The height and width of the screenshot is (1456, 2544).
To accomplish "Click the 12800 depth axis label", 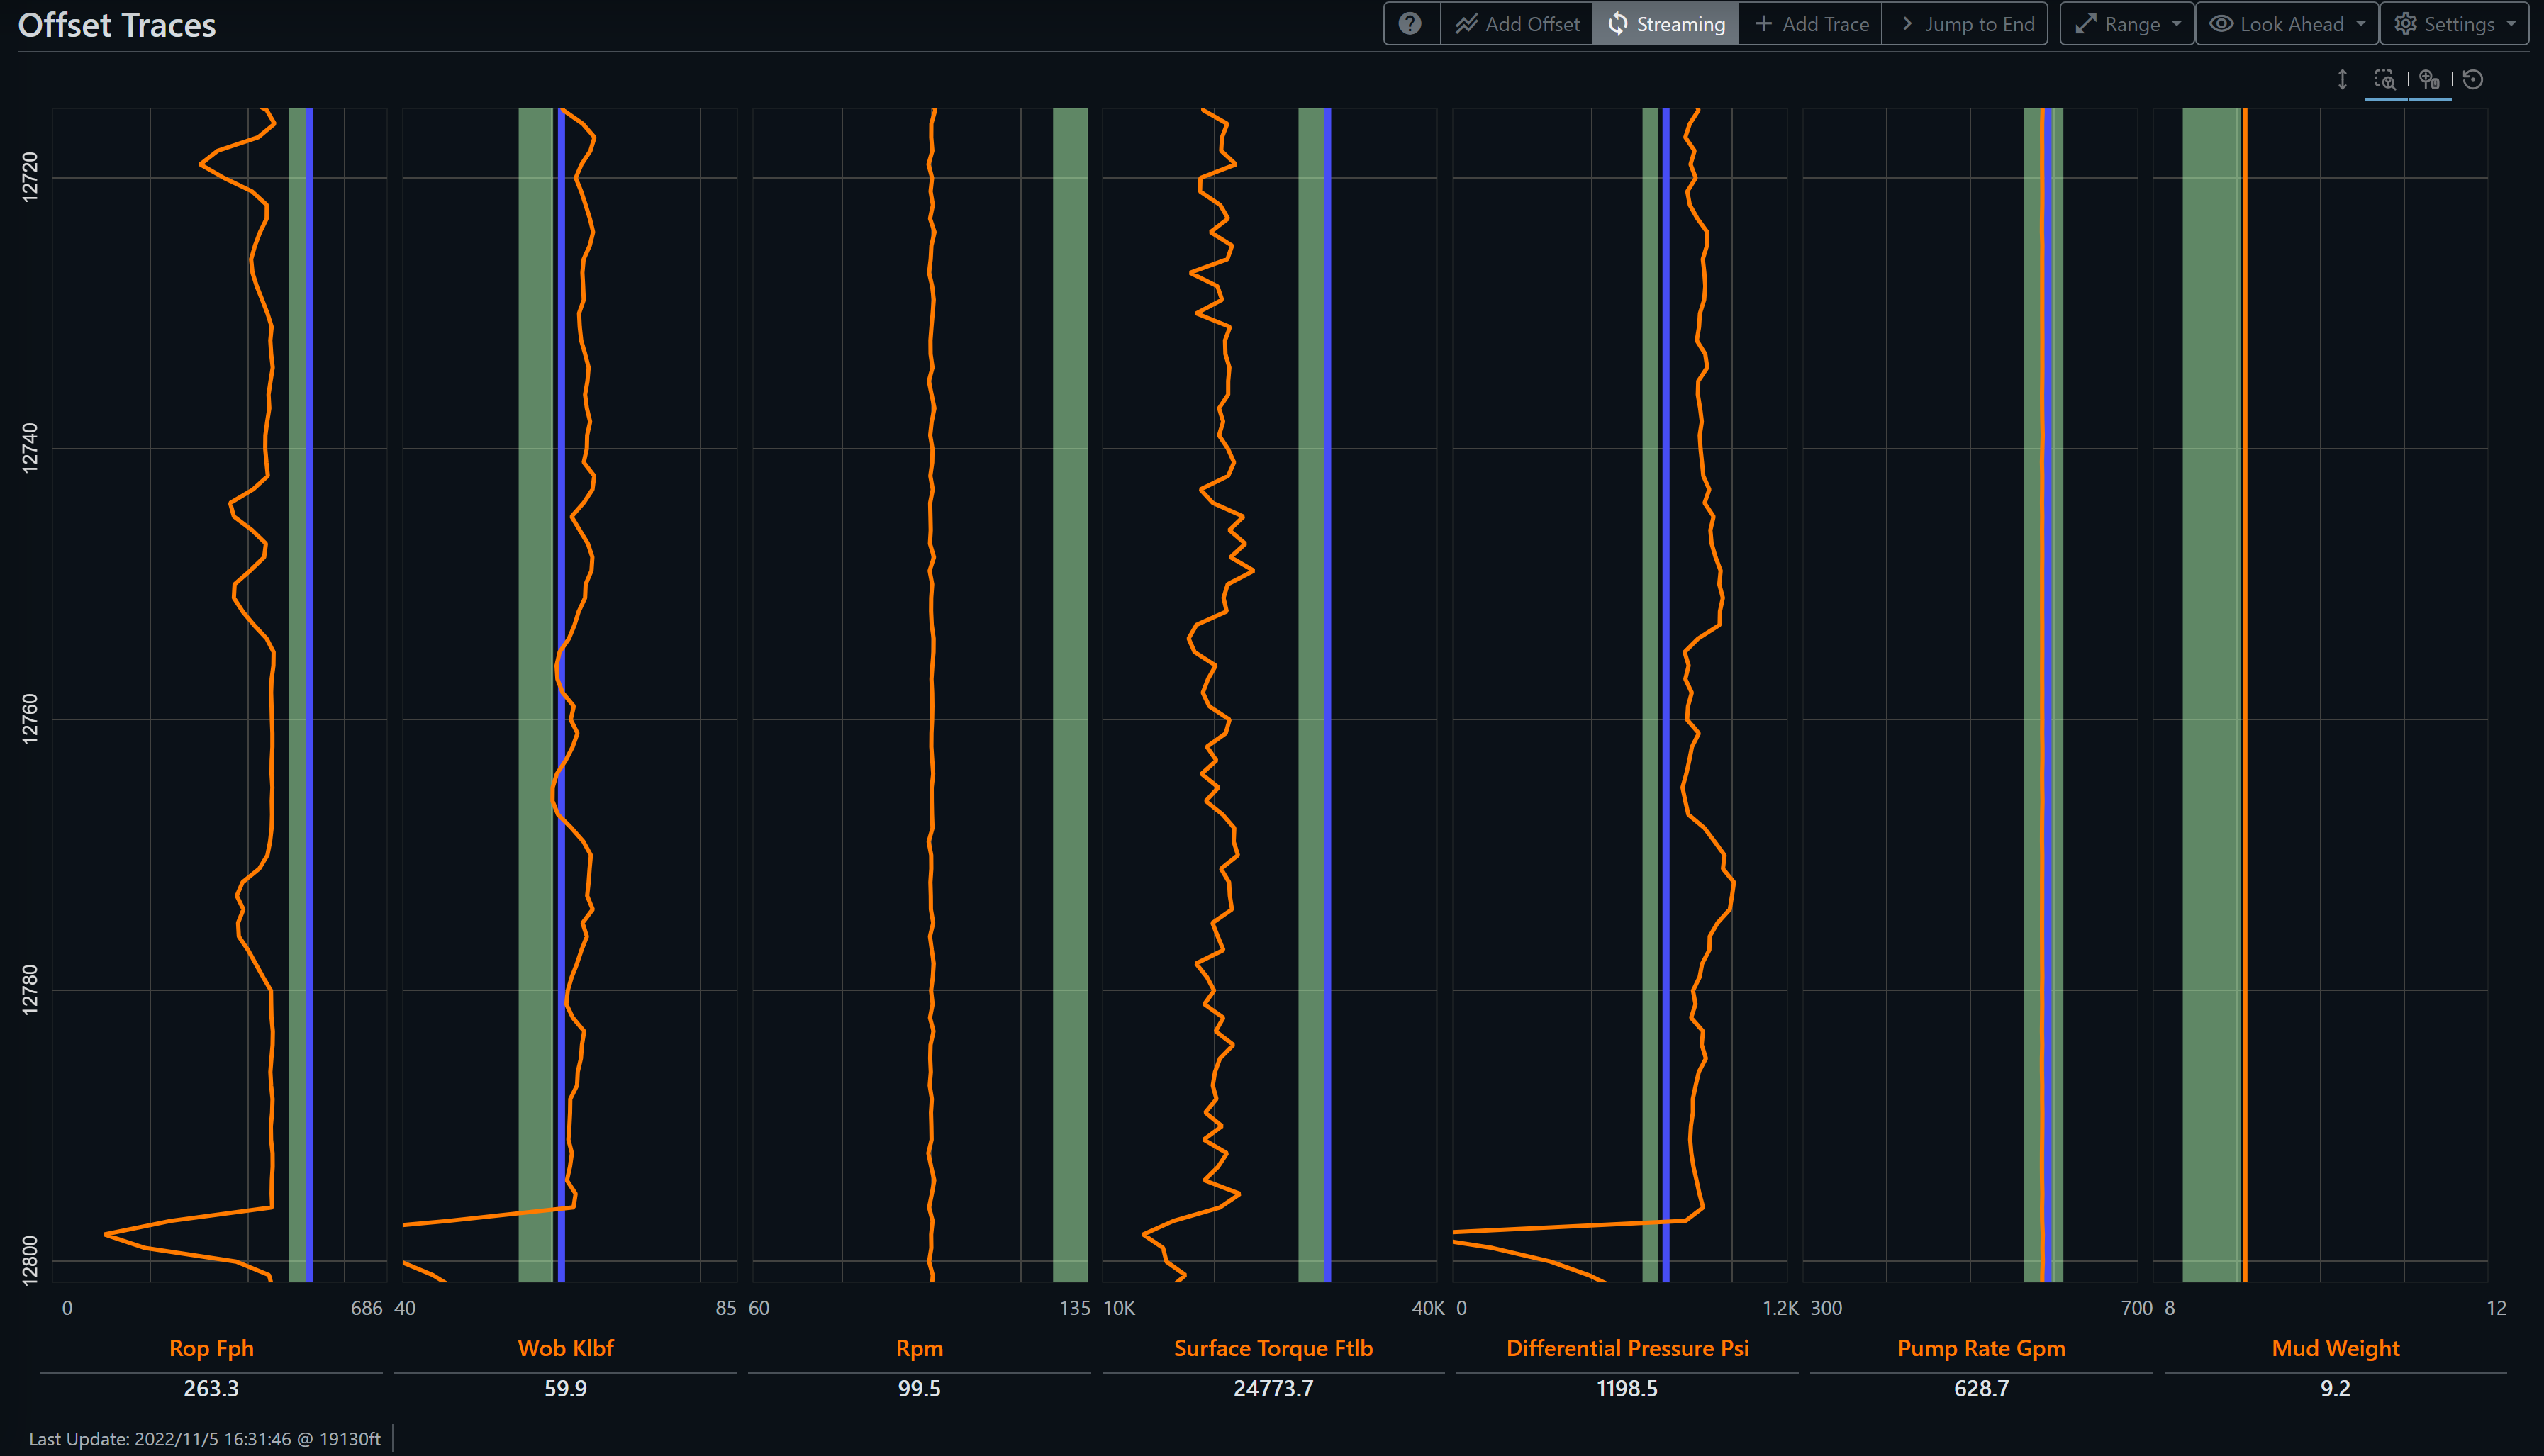I will [30, 1260].
